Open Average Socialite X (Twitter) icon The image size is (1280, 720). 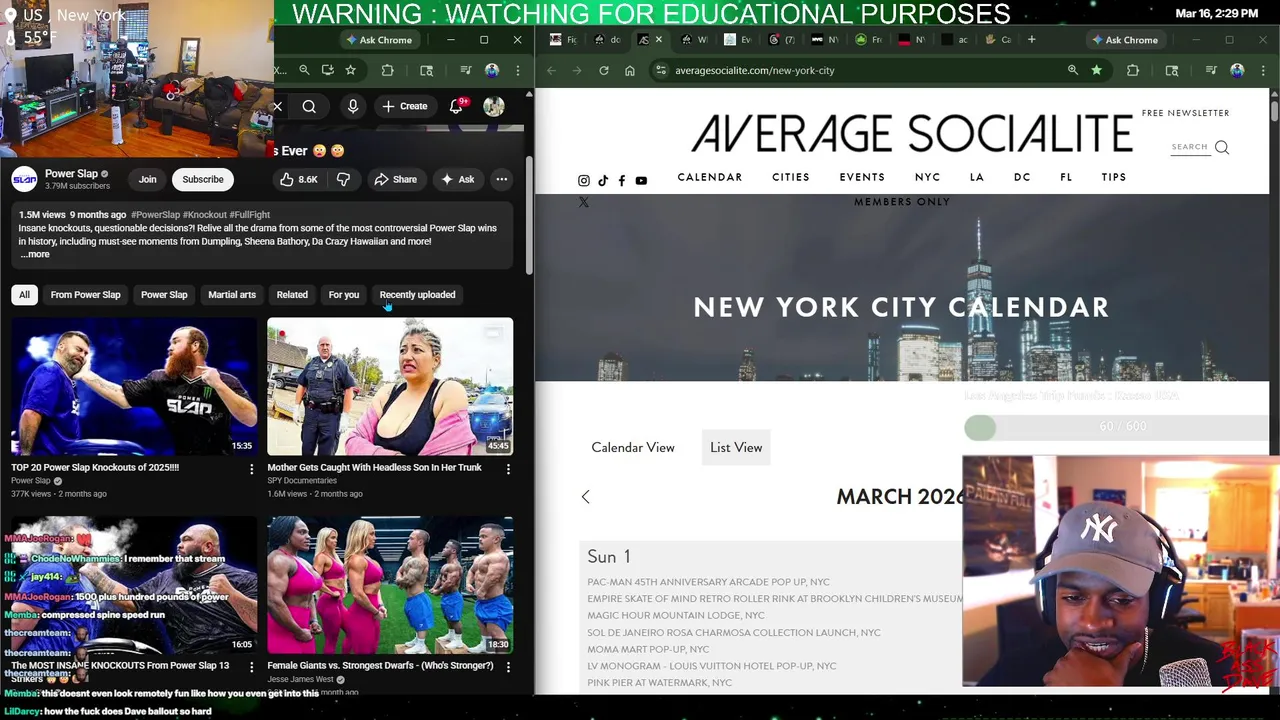tap(584, 202)
